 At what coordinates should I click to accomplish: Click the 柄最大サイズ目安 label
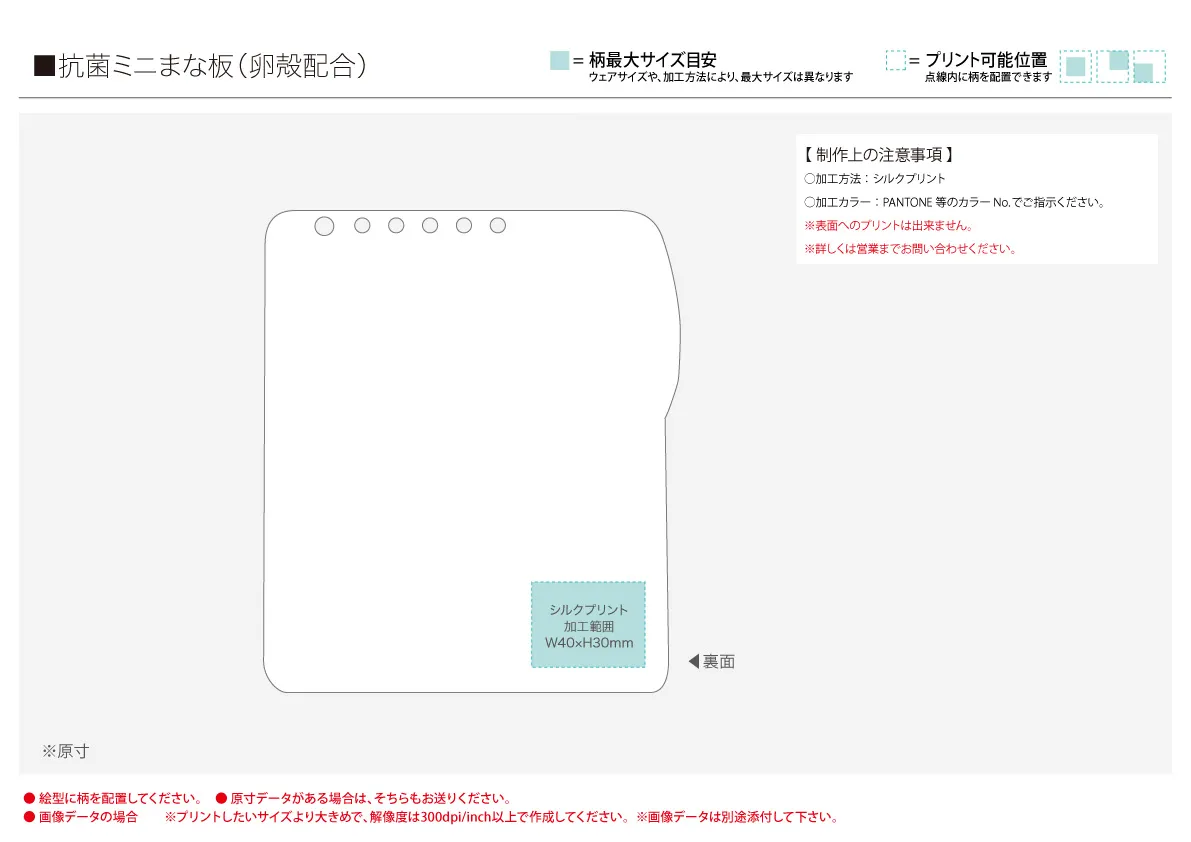point(652,60)
